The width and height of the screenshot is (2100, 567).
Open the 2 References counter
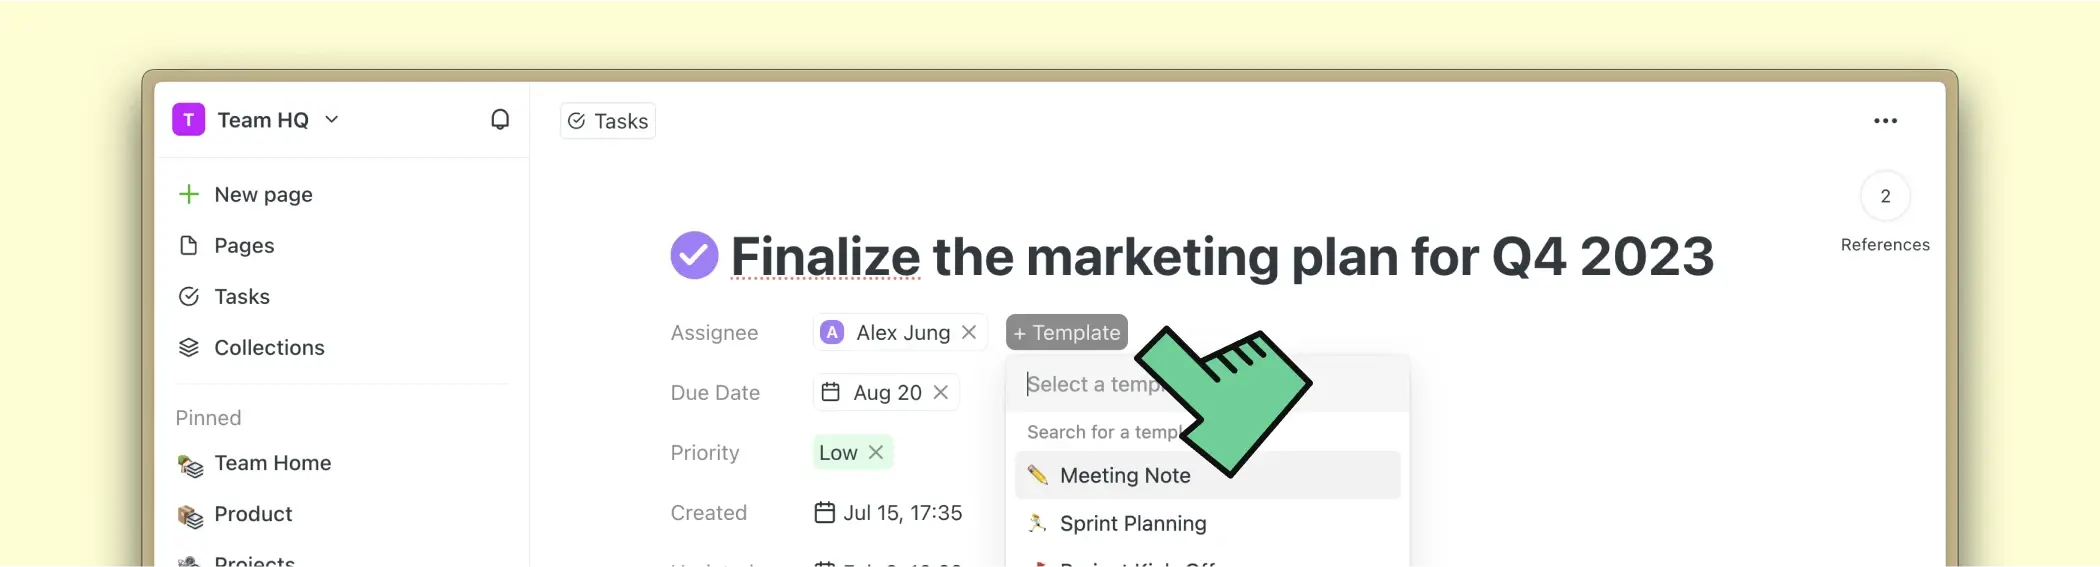pyautogui.click(x=1885, y=197)
